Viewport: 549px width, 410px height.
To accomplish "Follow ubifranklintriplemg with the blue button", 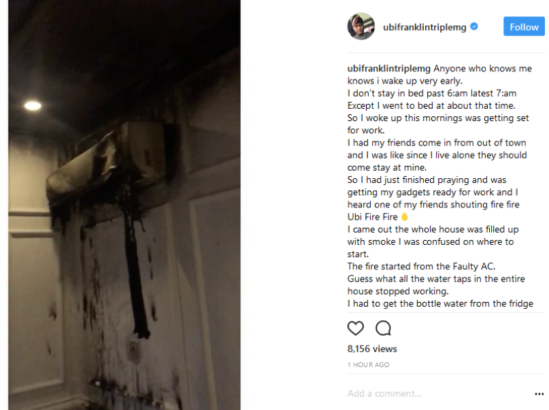I will [x=524, y=26].
